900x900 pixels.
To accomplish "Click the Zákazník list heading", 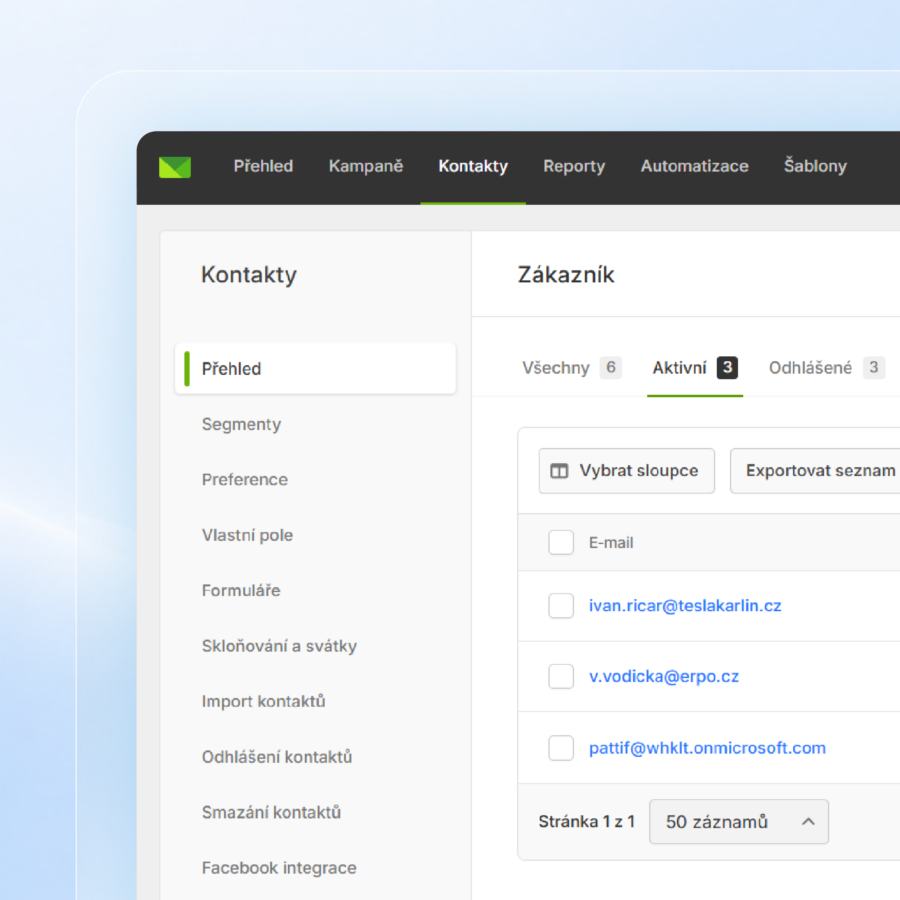I will [566, 274].
